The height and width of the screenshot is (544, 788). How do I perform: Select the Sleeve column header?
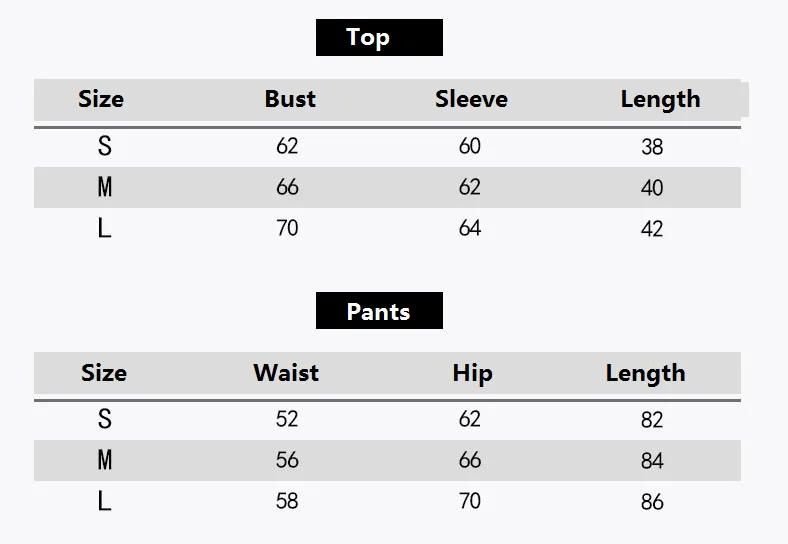[471, 99]
